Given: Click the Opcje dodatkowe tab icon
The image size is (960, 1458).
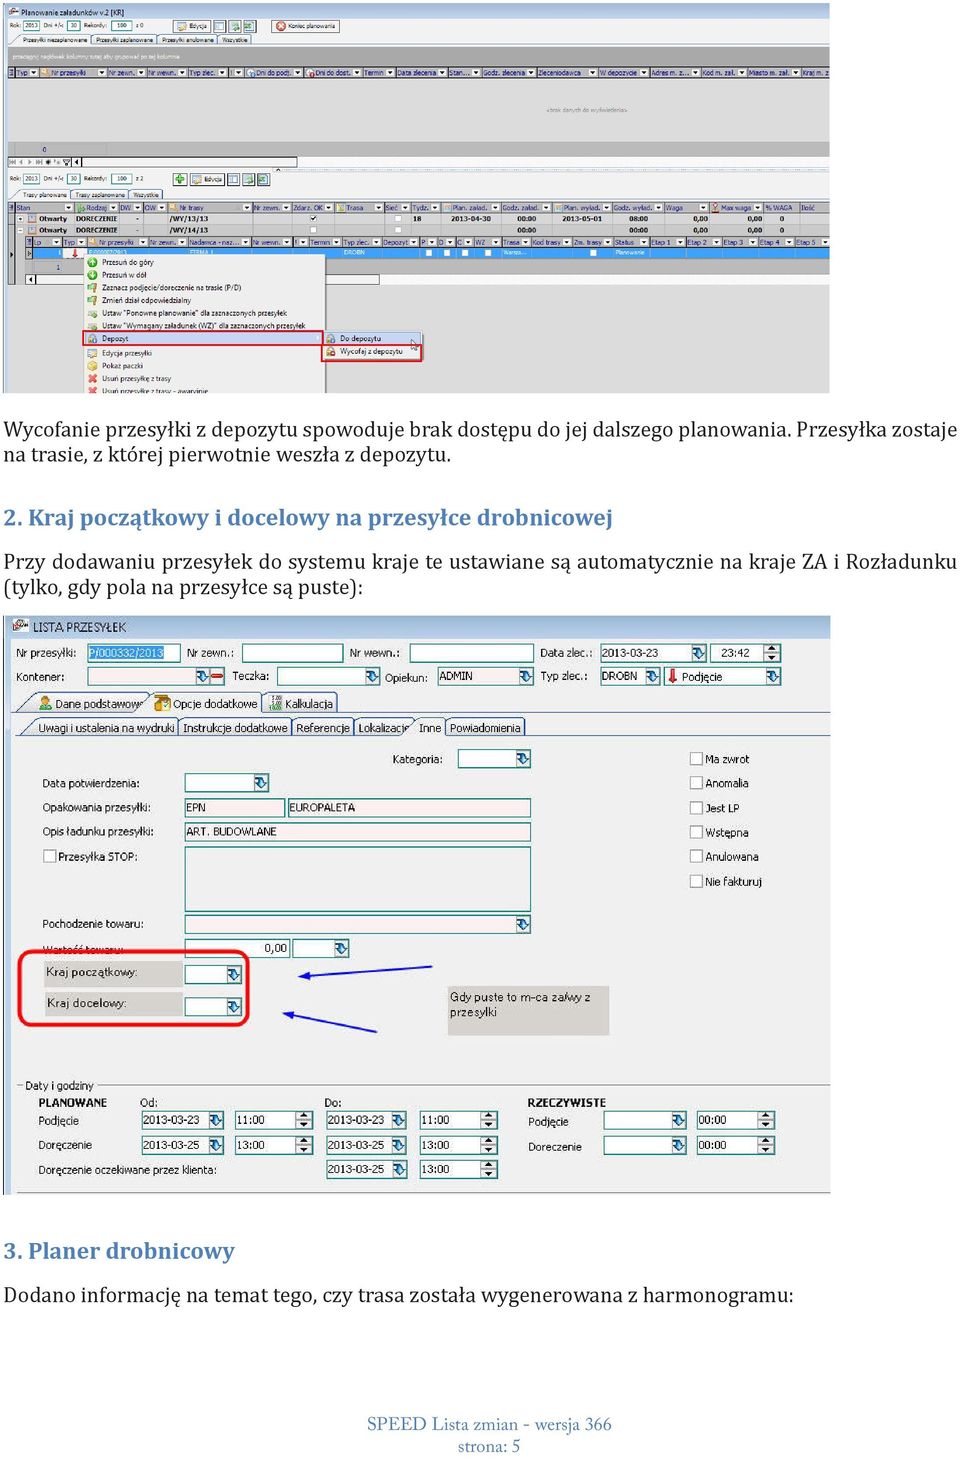Looking at the screenshot, I should click(x=162, y=703).
